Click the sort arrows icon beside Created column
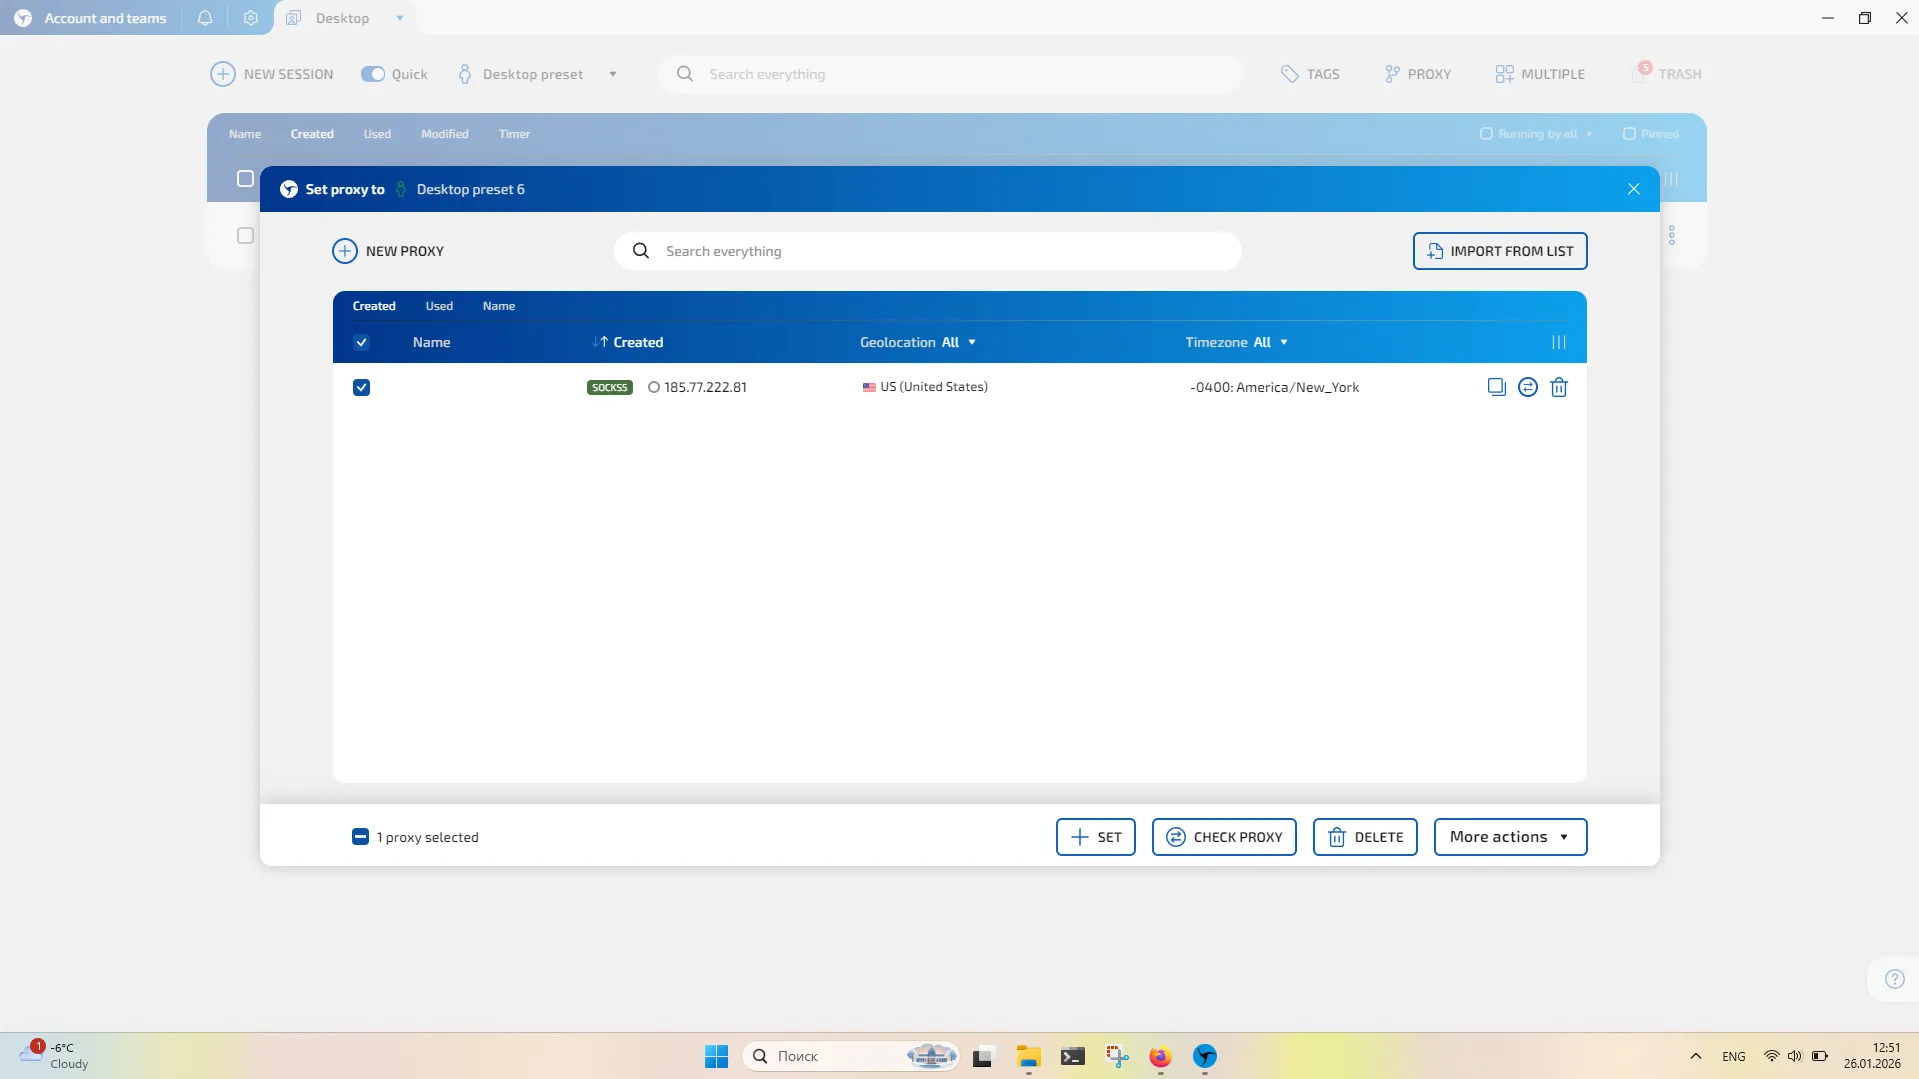 [600, 342]
